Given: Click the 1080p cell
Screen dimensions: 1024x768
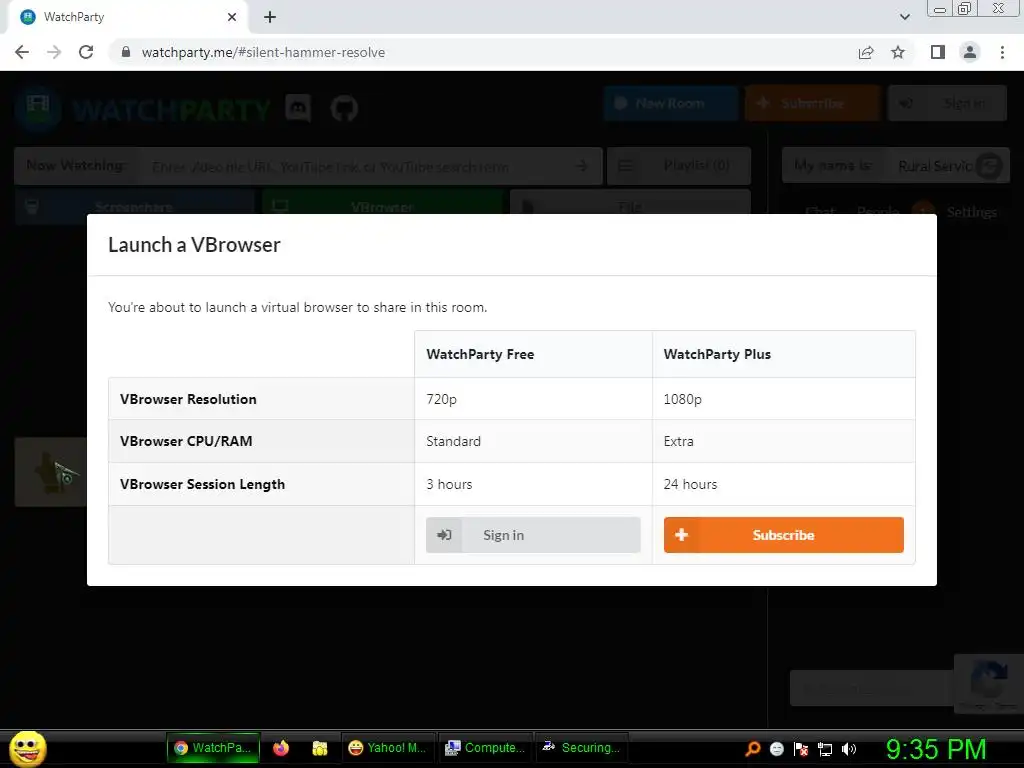Looking at the screenshot, I should (784, 399).
